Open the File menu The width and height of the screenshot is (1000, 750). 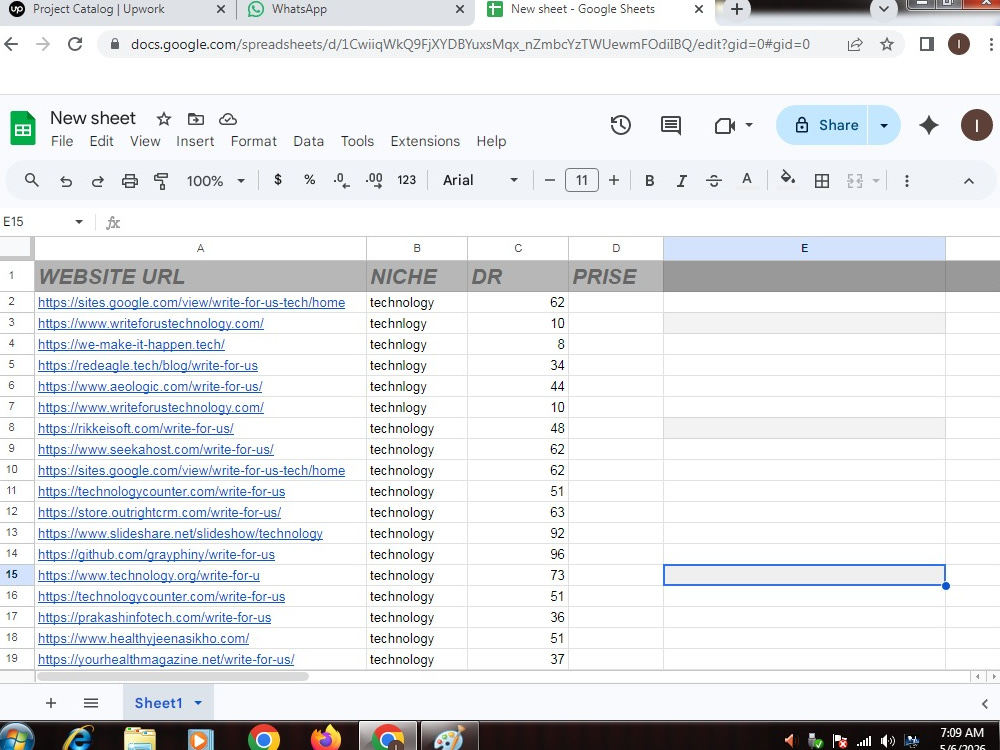click(x=62, y=141)
